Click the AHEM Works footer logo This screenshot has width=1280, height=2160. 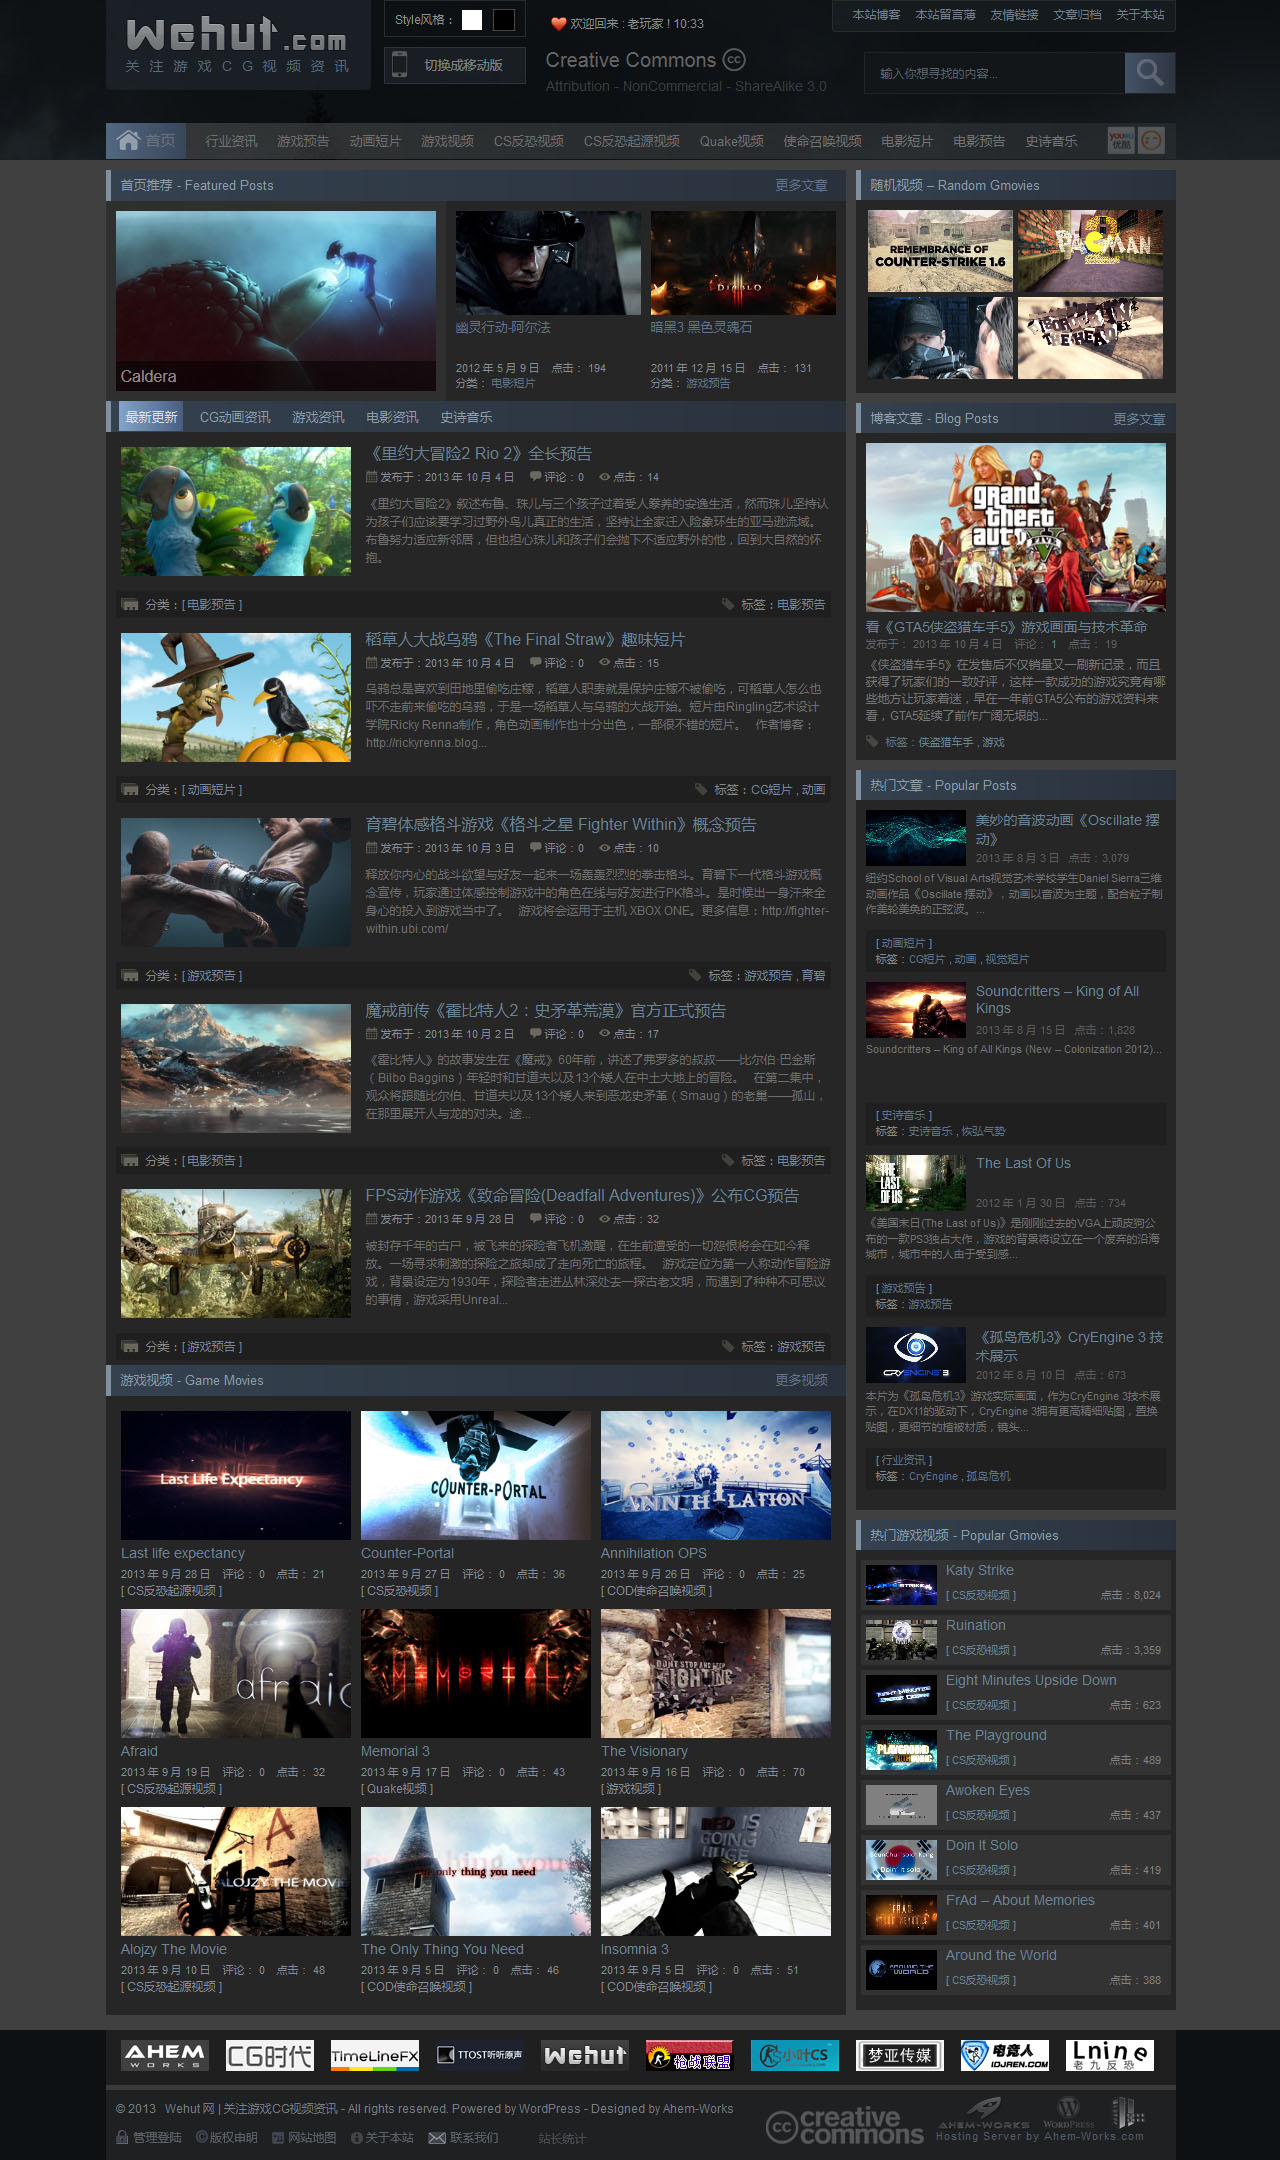[165, 2055]
